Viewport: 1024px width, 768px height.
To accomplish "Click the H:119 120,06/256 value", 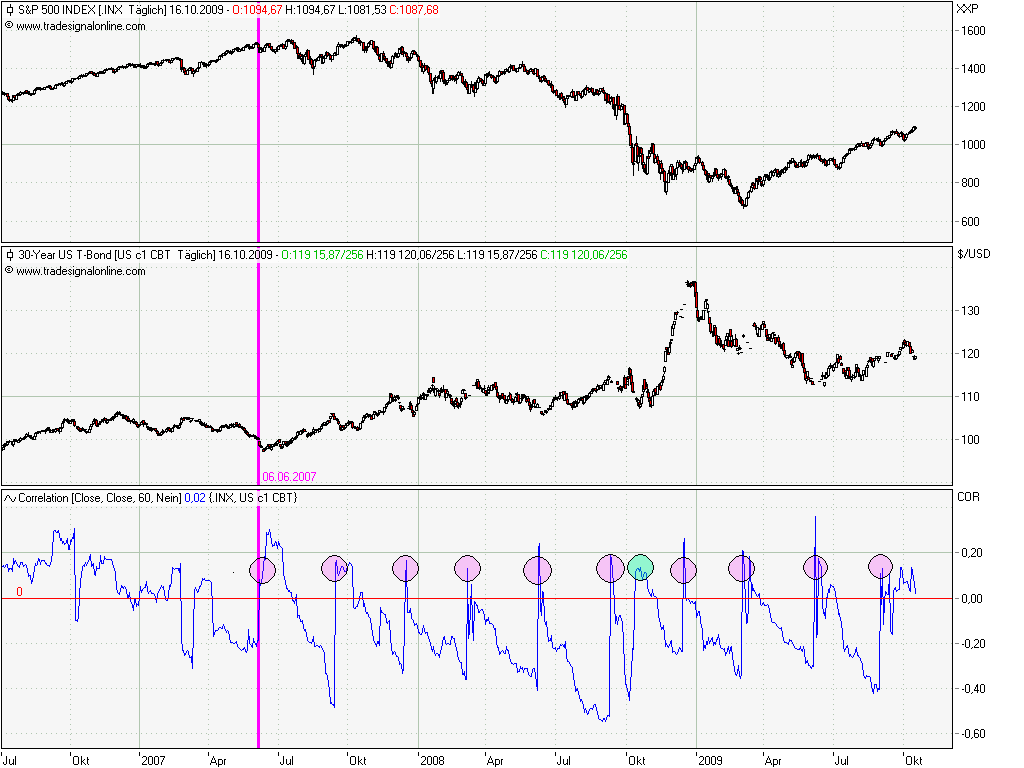I will click(x=410, y=255).
